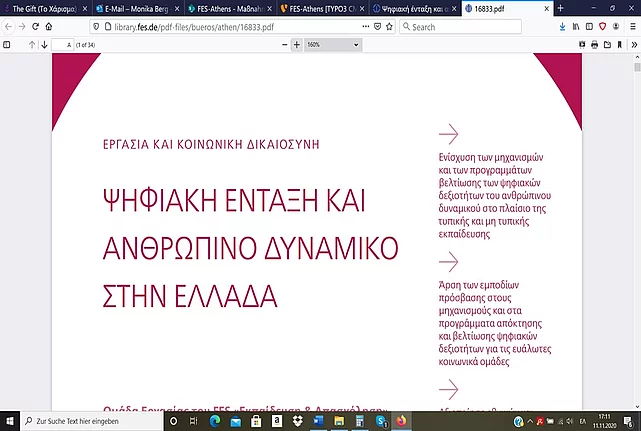The image size is (641, 431).
Task: Open Mail app from taskbar
Action: (x=235, y=421)
